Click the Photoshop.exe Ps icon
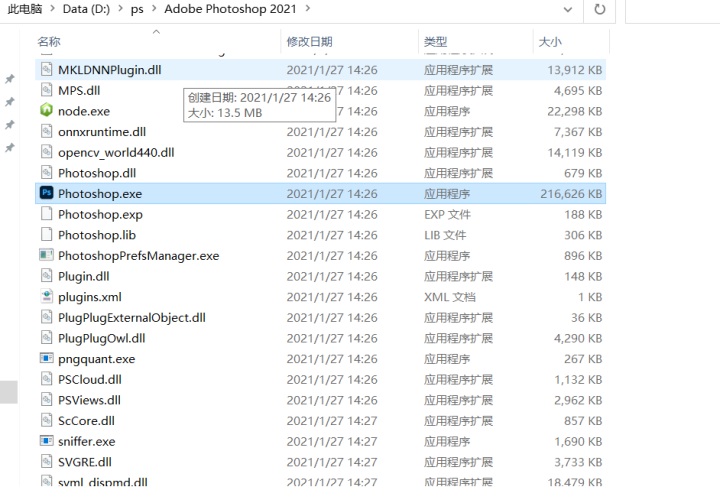The image size is (720, 490). pos(46,193)
